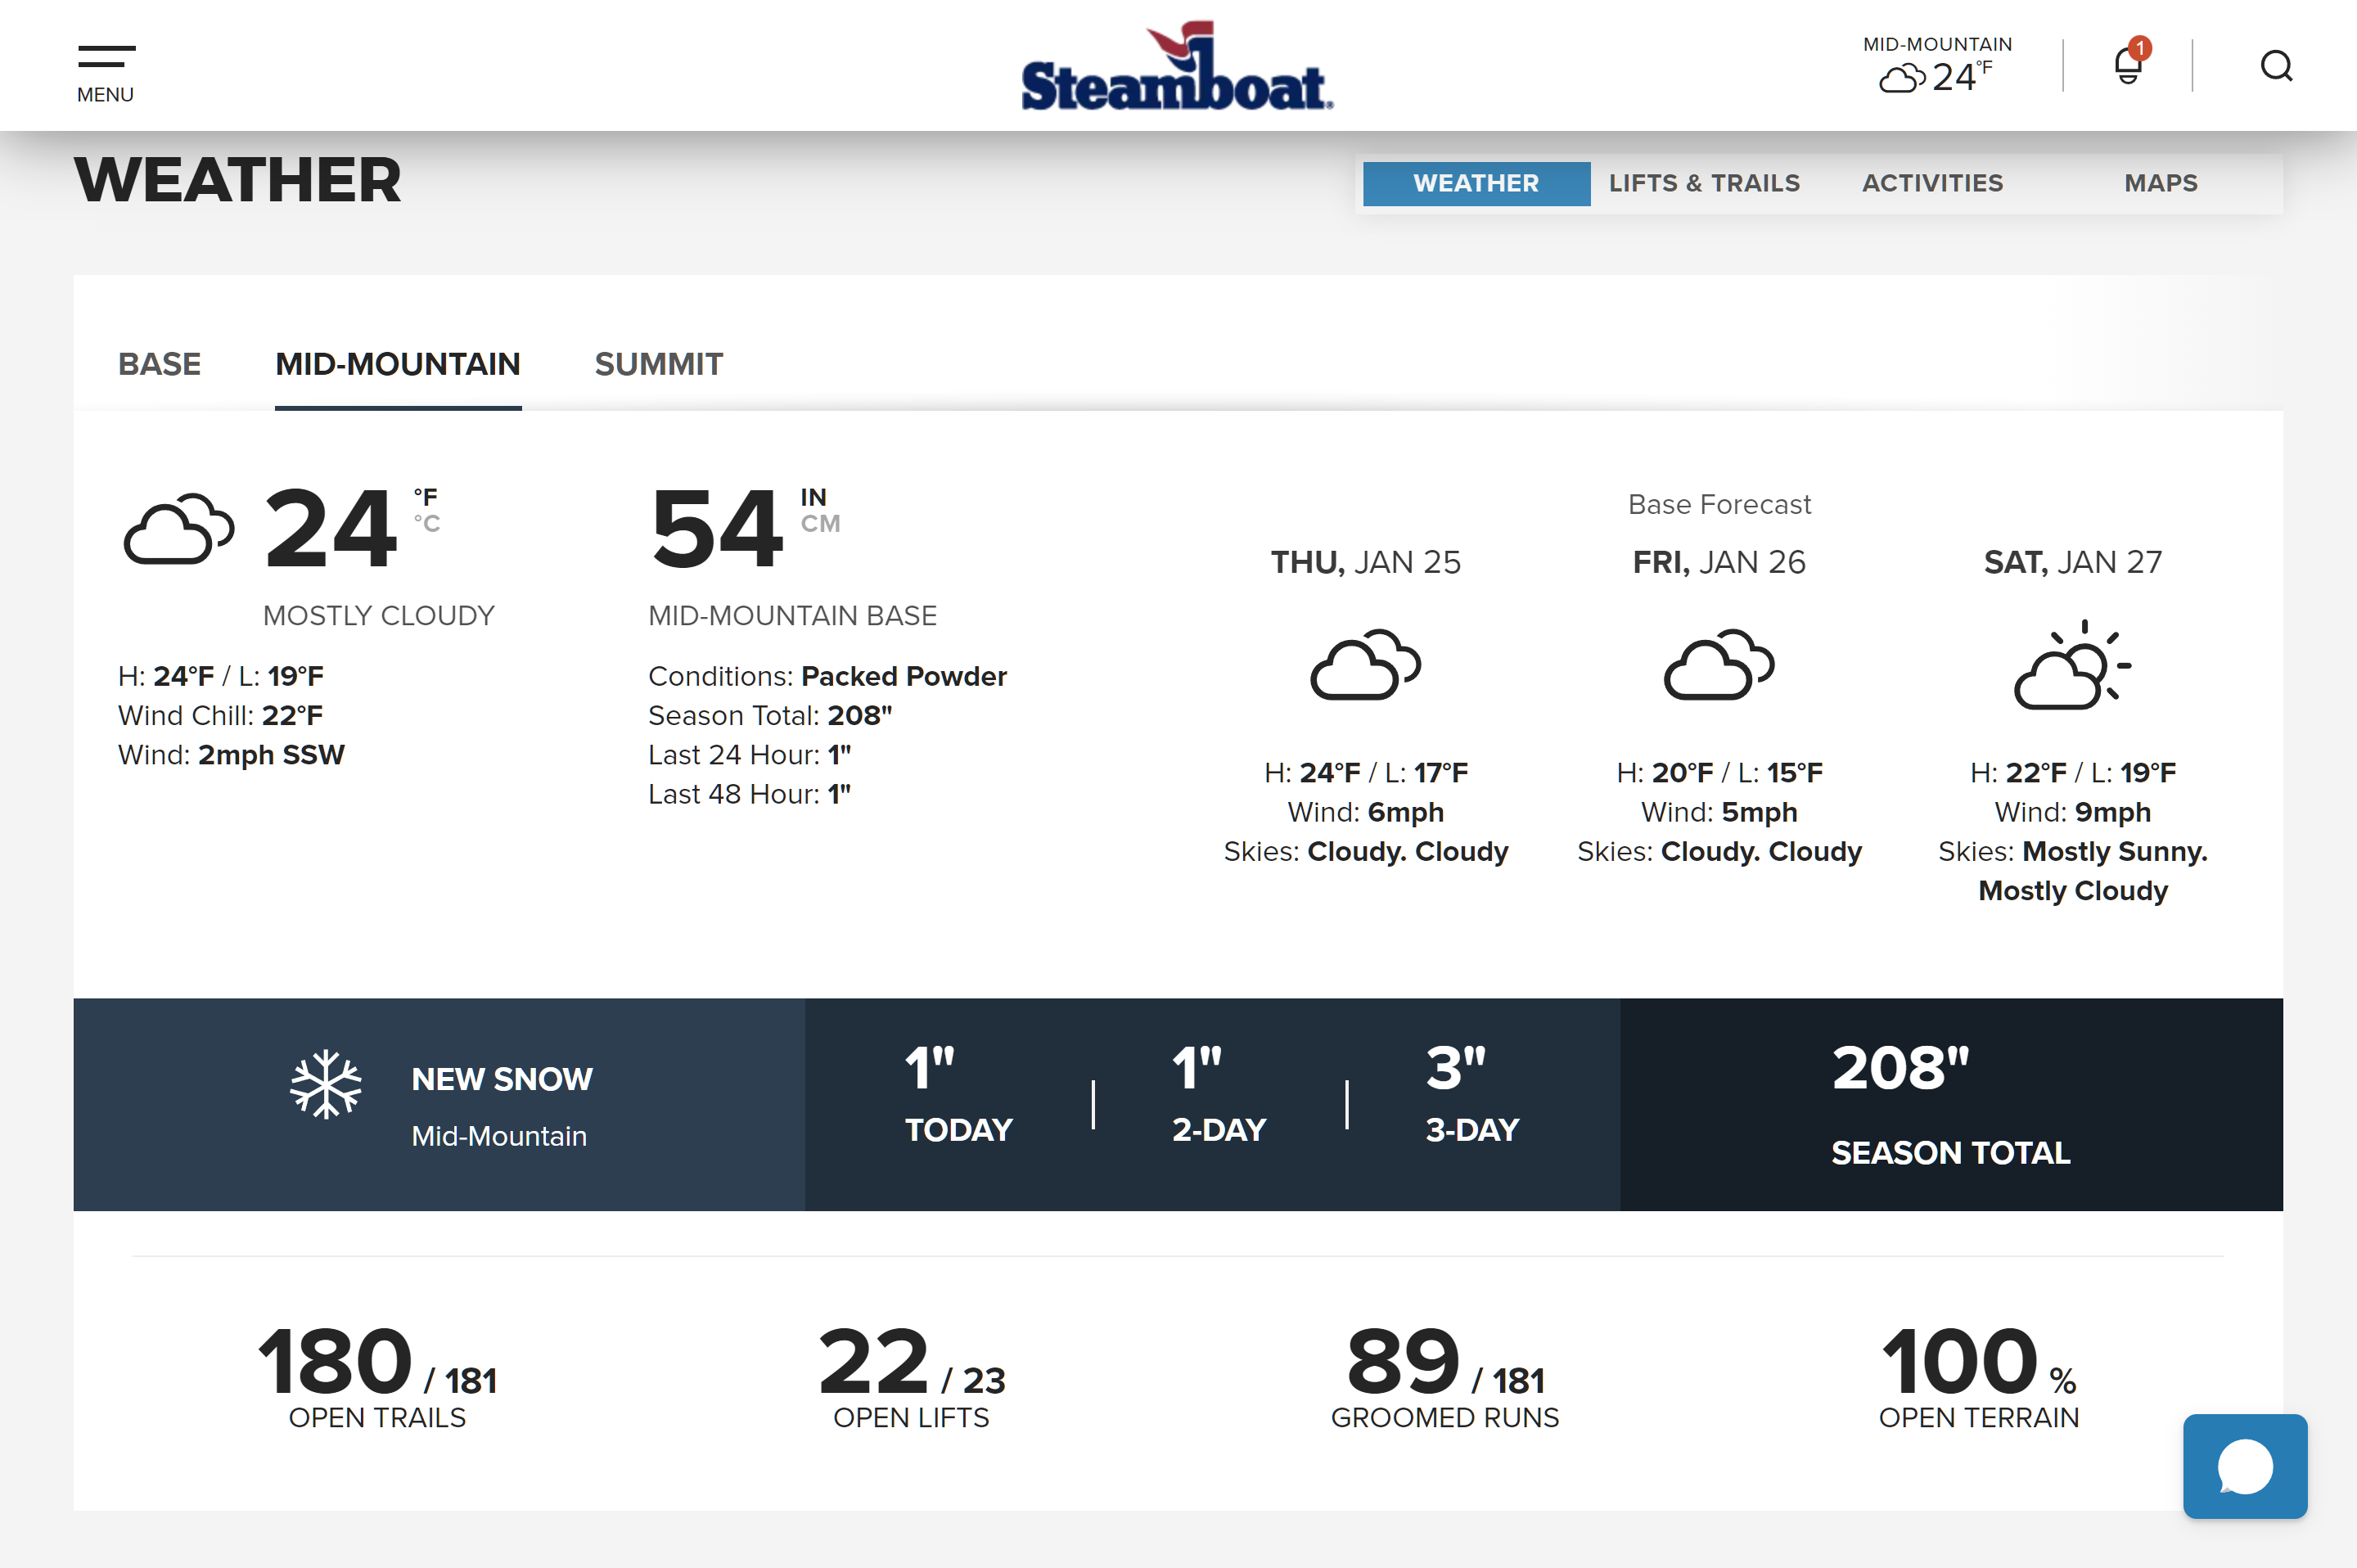Open the LIFTS & TRAILS section
2357x1568 pixels.
1704,183
